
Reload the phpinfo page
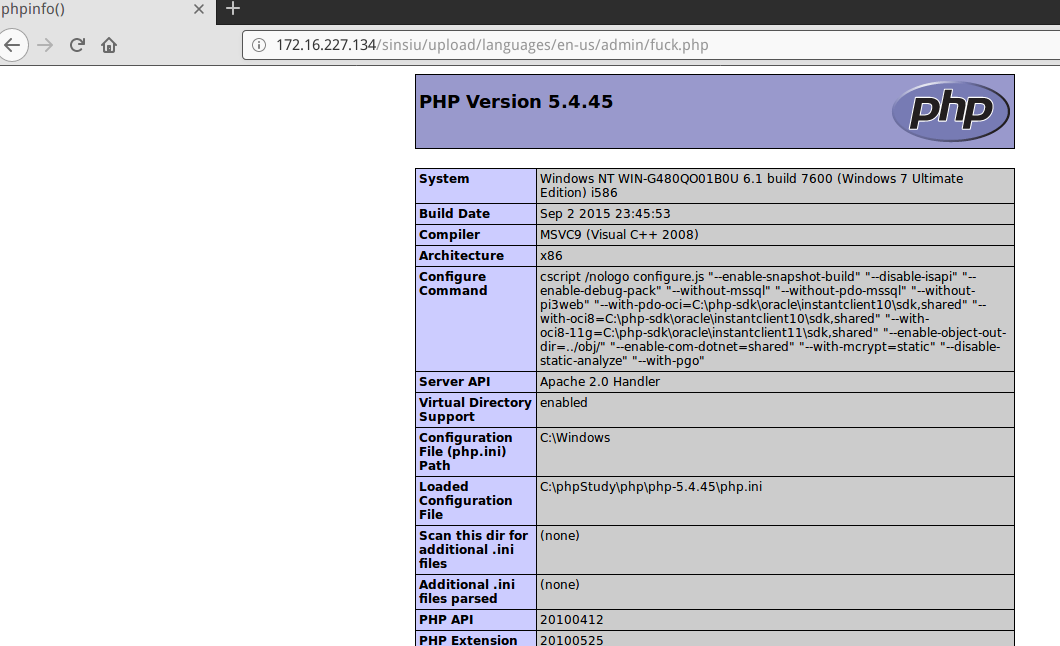(x=77, y=45)
